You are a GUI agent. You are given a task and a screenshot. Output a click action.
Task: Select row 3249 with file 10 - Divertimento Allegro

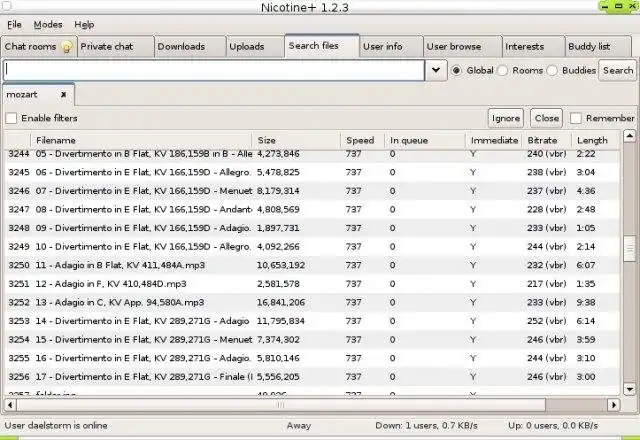(x=313, y=247)
